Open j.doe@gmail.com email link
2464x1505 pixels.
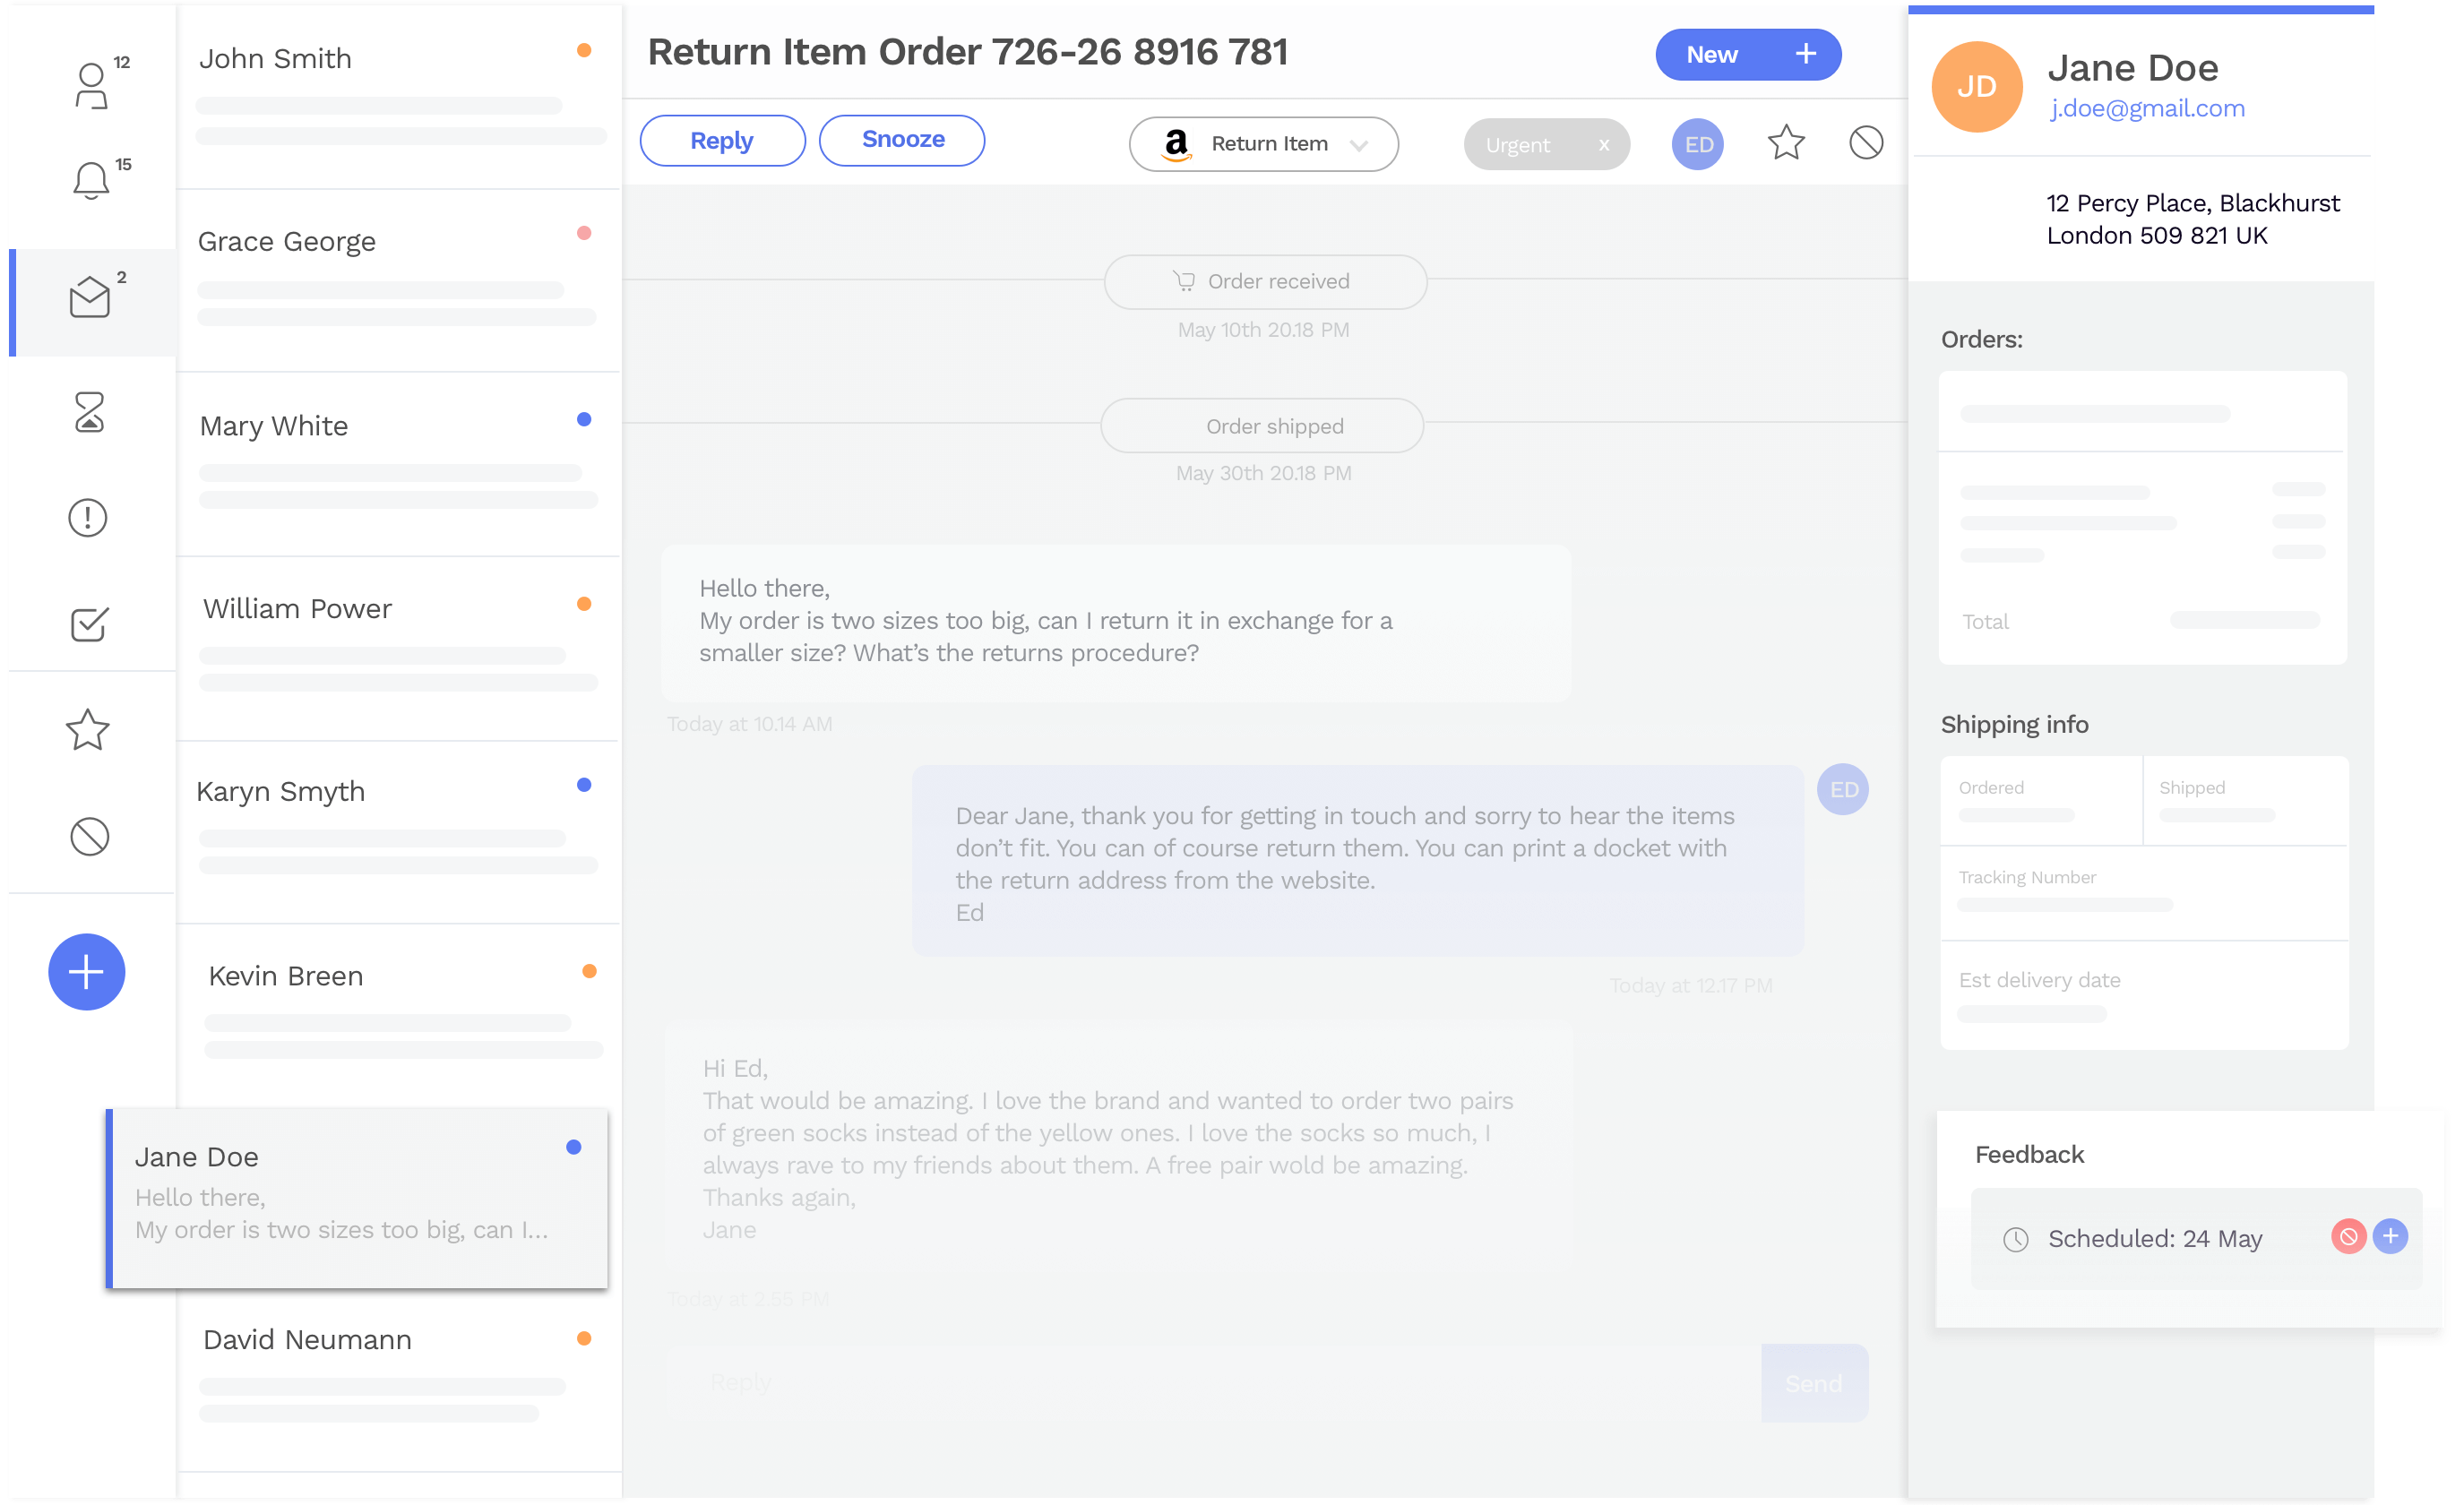[2147, 108]
